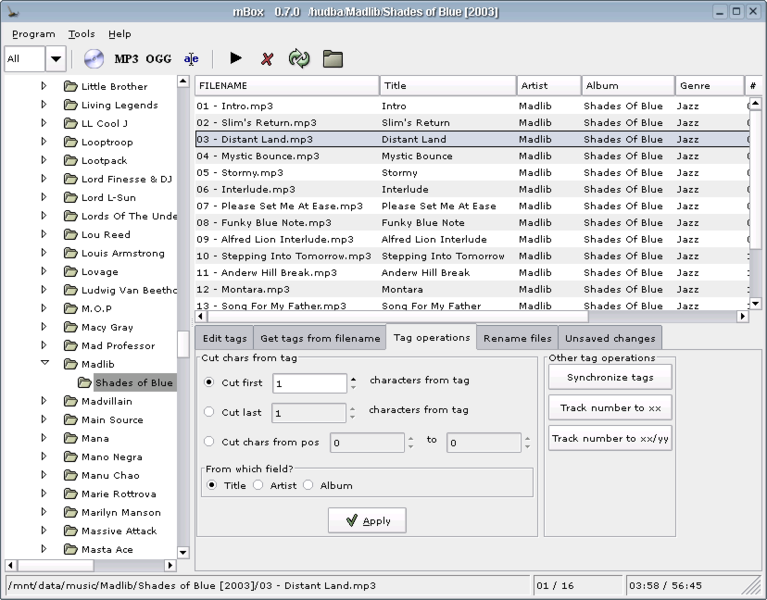Viewport: 767px width, 600px height.
Task: Select the 12 - Montara.mp3 file
Action: (472, 289)
